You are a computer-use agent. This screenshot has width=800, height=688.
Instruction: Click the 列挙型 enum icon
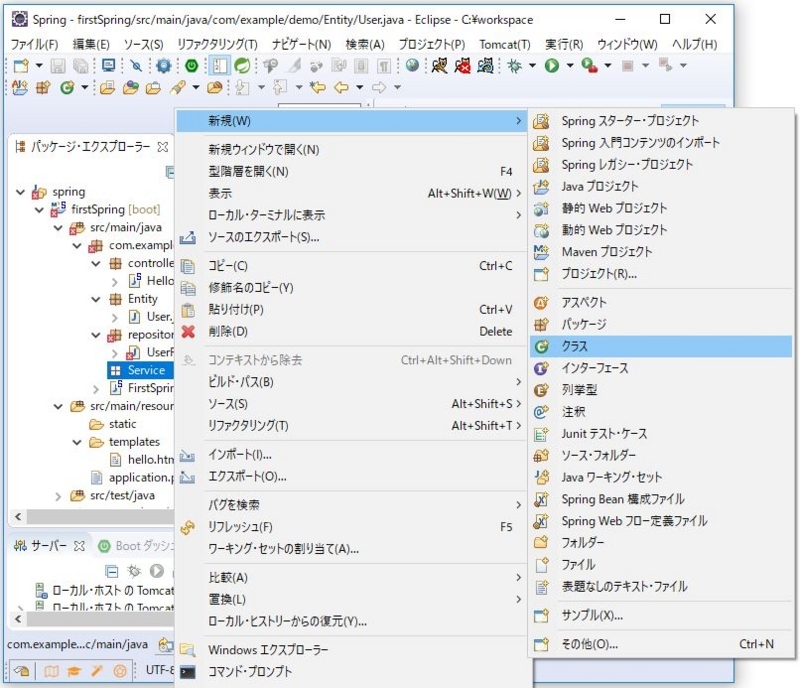(x=541, y=390)
